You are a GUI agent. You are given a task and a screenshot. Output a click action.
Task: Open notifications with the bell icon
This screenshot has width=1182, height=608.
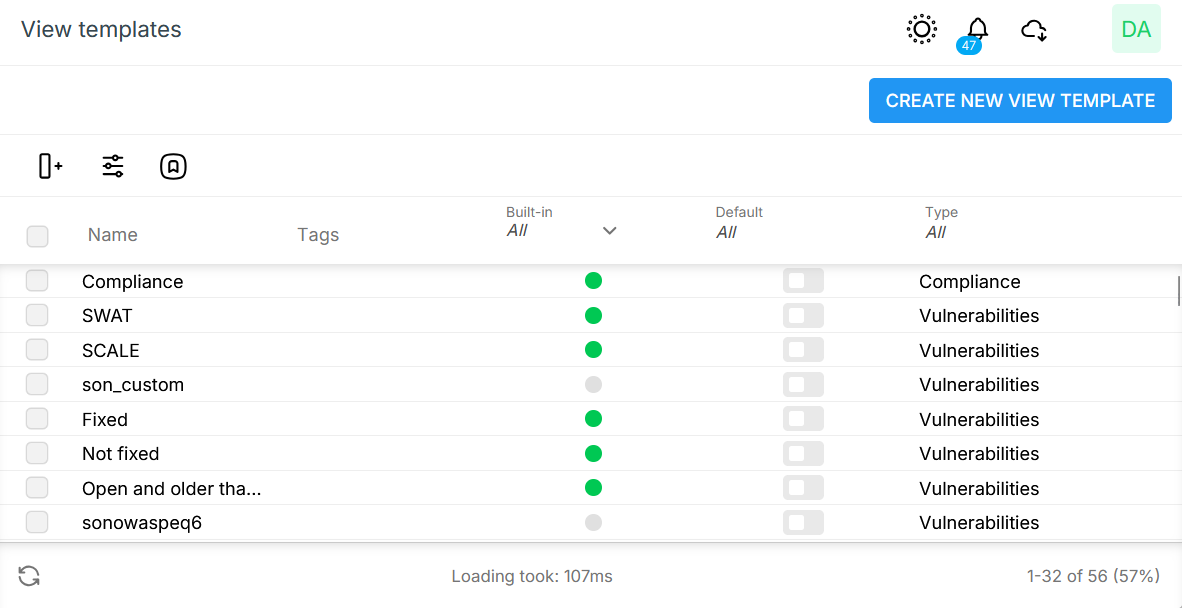coord(977,29)
